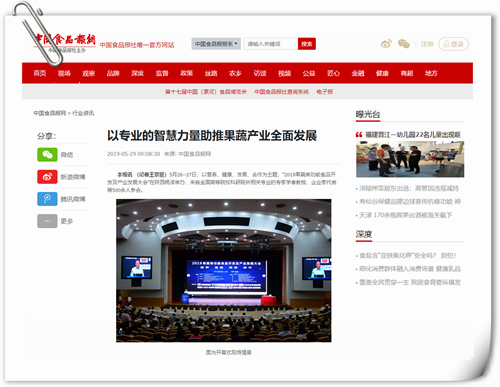Expand the search scope dropdown
Viewport: 500px width, 387px height.
tap(216, 44)
